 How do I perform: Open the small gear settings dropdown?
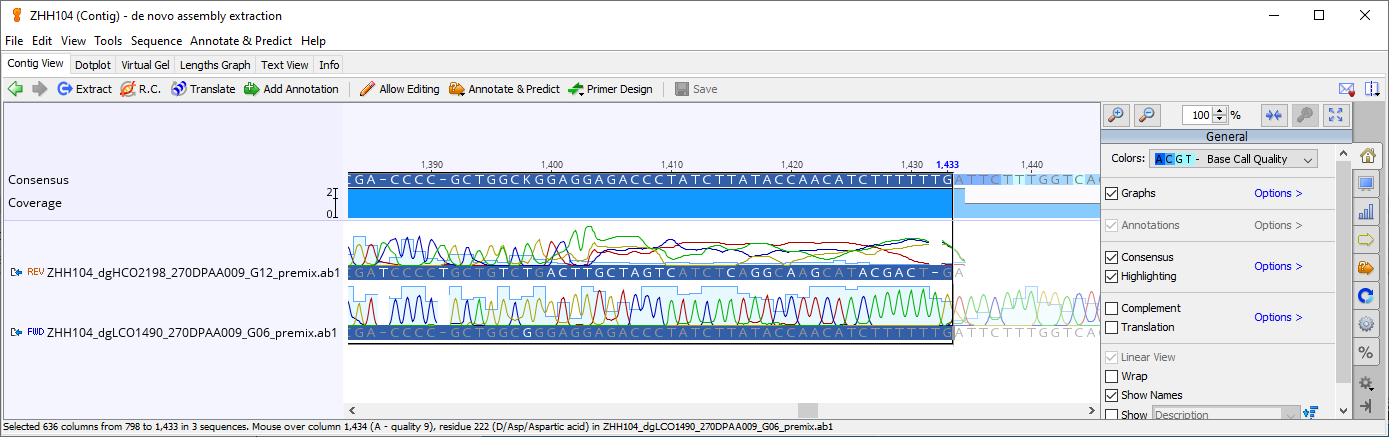(1366, 383)
